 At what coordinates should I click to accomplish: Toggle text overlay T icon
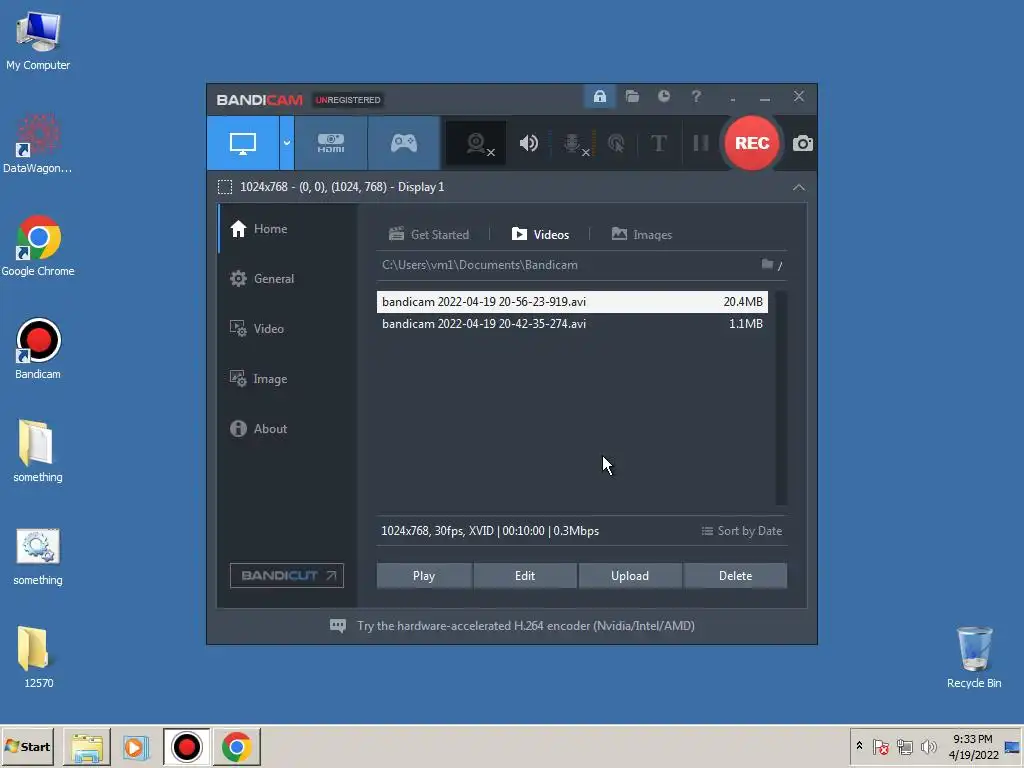658,143
